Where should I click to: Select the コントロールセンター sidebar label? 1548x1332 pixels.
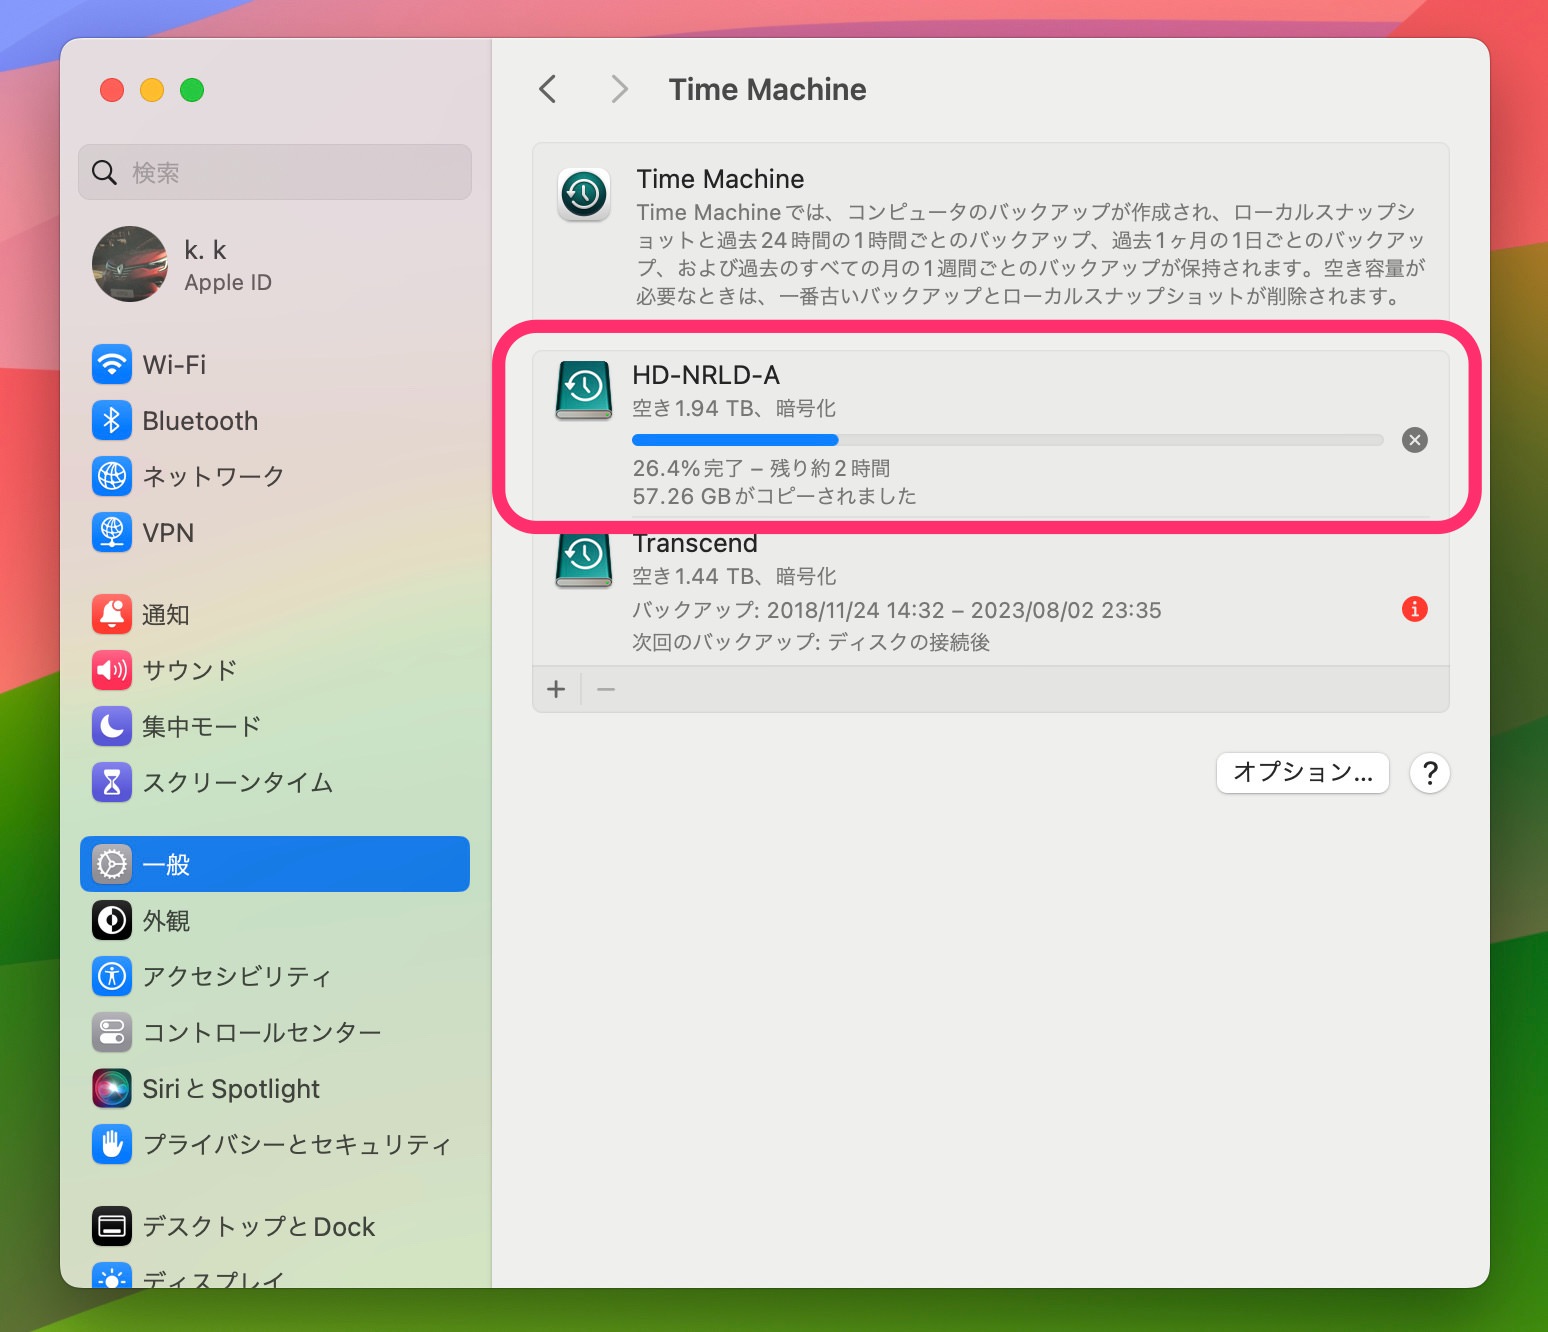point(262,1032)
